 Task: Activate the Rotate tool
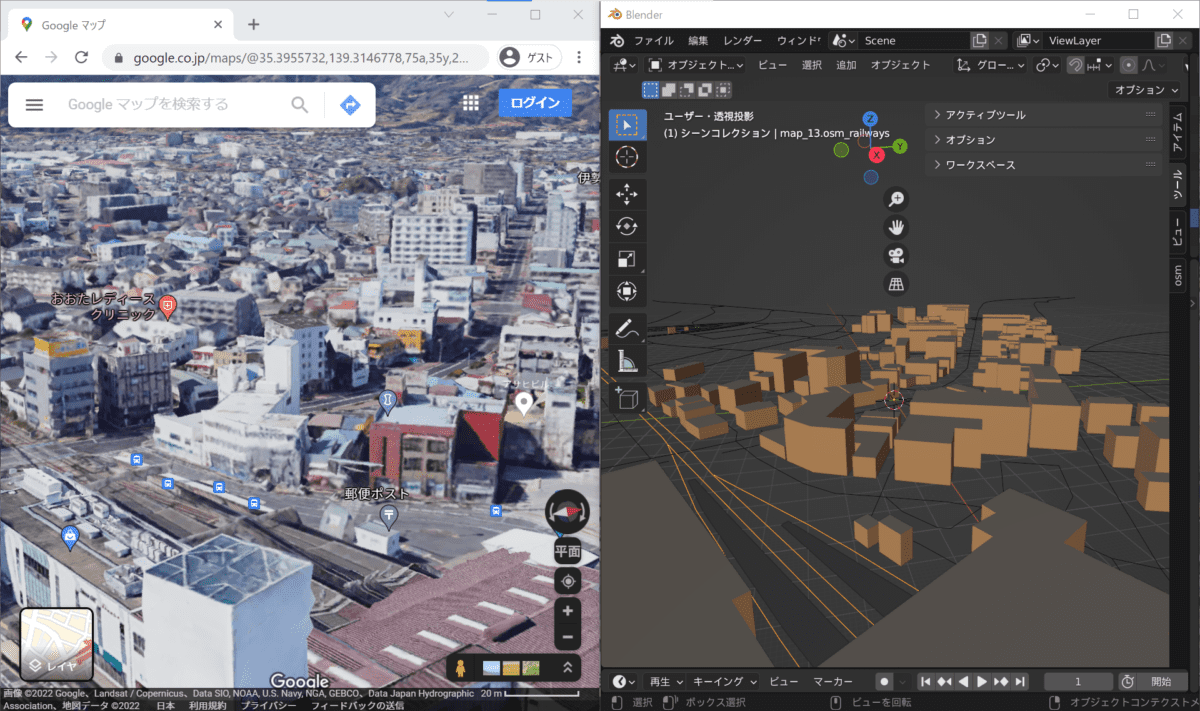[627, 226]
